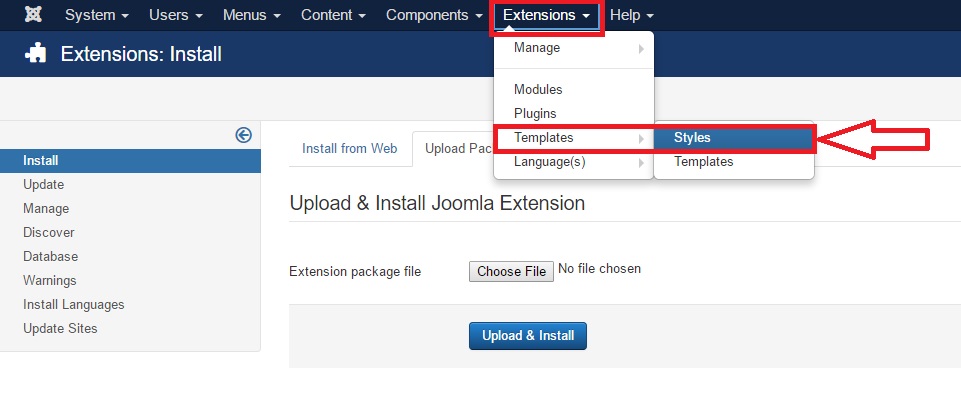Collapse sidebar with the left arrow icon
The height and width of the screenshot is (413, 961).
click(x=243, y=135)
